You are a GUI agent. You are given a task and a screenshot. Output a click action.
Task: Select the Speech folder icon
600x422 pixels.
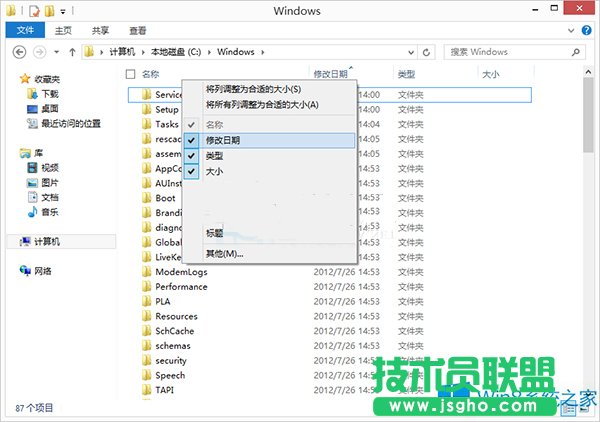pos(147,375)
